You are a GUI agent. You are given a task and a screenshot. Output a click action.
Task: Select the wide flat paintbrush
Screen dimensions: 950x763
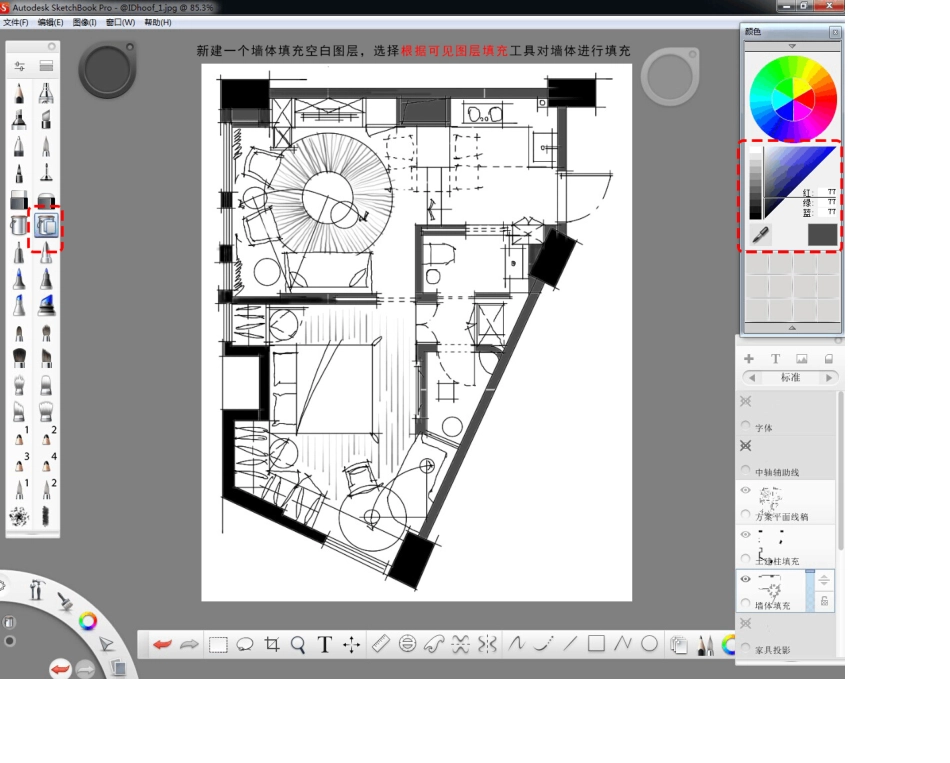coord(19,358)
